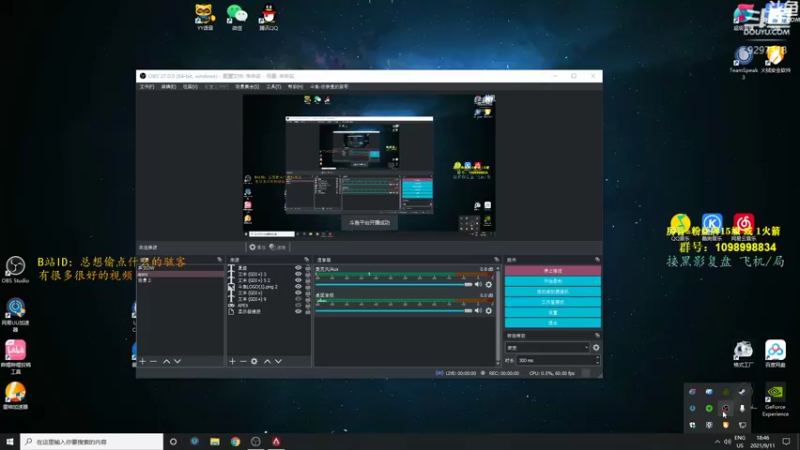Open 格式工厂 desktop icon
Image resolution: width=800 pixels, height=450 pixels.
tap(743, 354)
